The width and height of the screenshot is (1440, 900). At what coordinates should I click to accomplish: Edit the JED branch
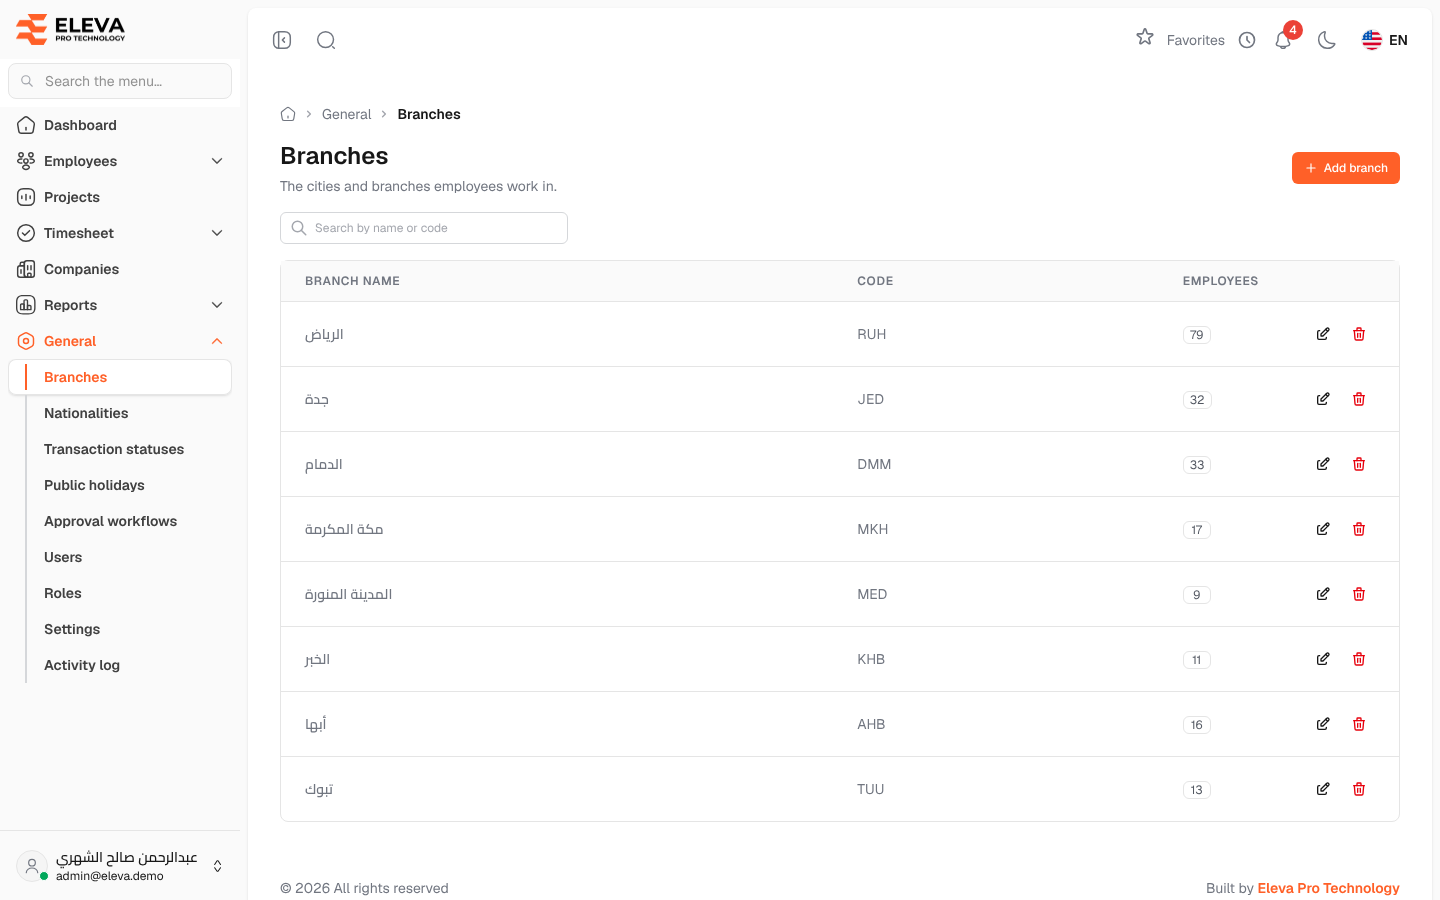tap(1323, 399)
